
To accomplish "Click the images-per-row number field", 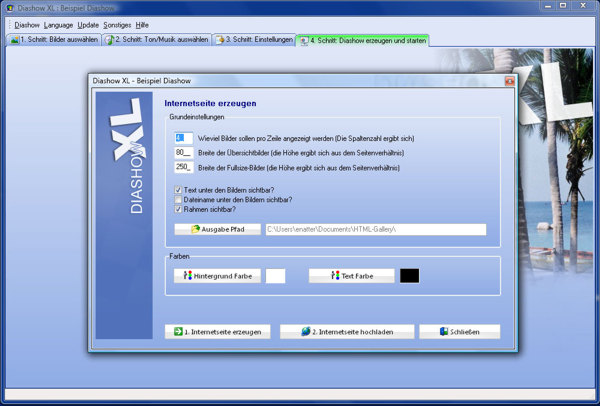I will coord(184,138).
